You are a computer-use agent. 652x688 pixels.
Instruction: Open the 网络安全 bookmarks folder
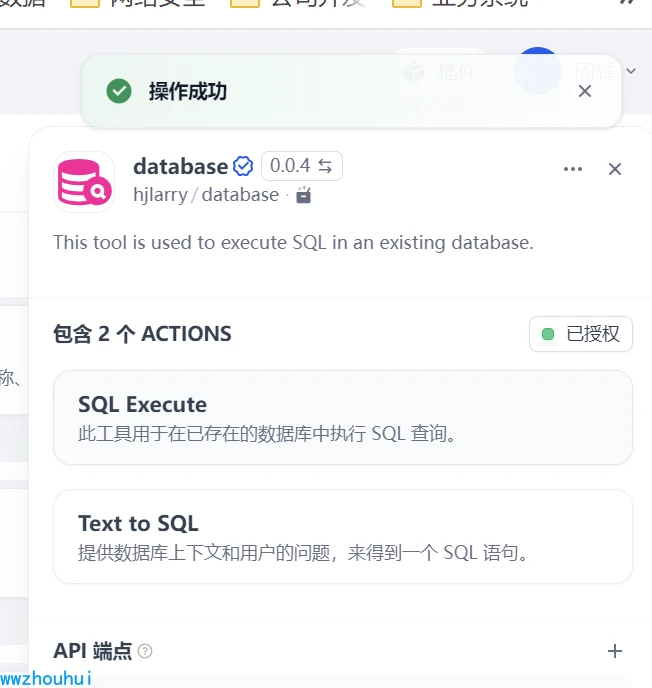tap(137, 4)
